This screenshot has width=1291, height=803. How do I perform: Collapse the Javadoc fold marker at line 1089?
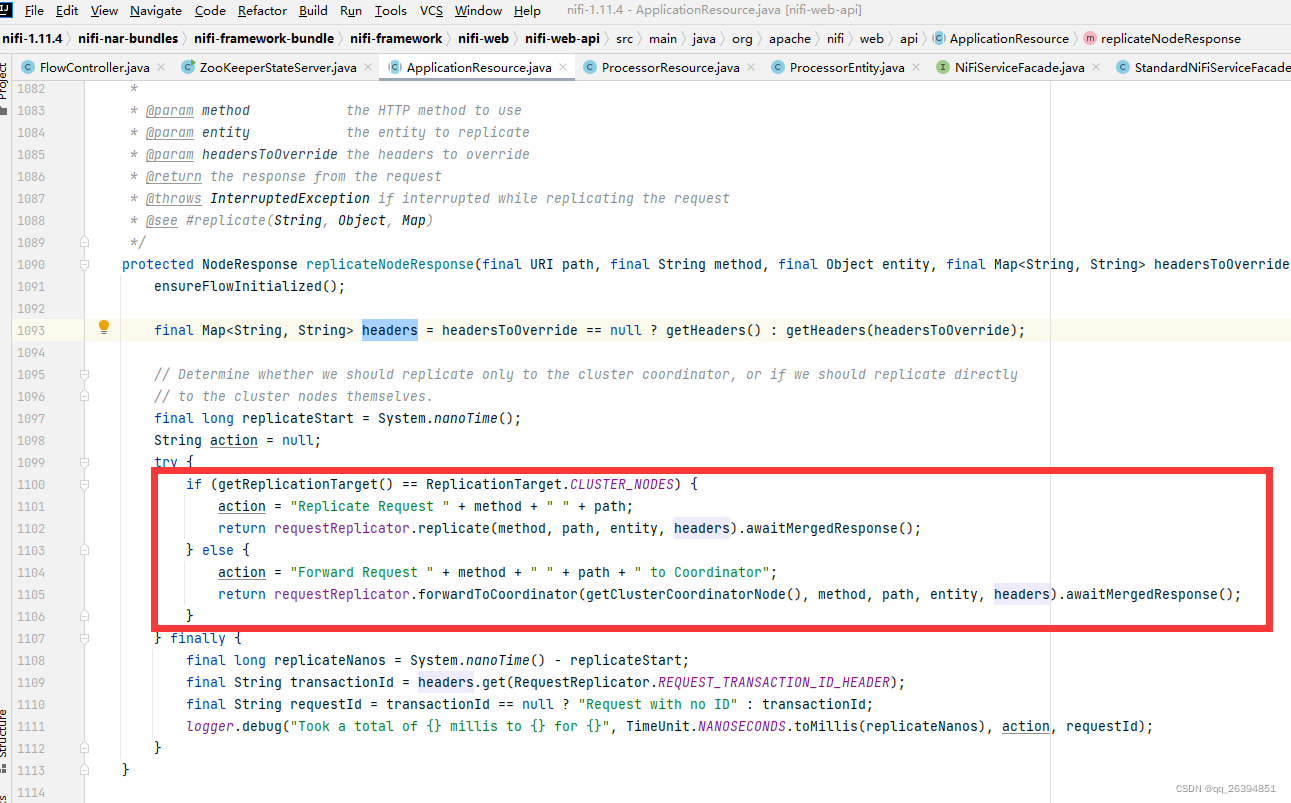[85, 242]
